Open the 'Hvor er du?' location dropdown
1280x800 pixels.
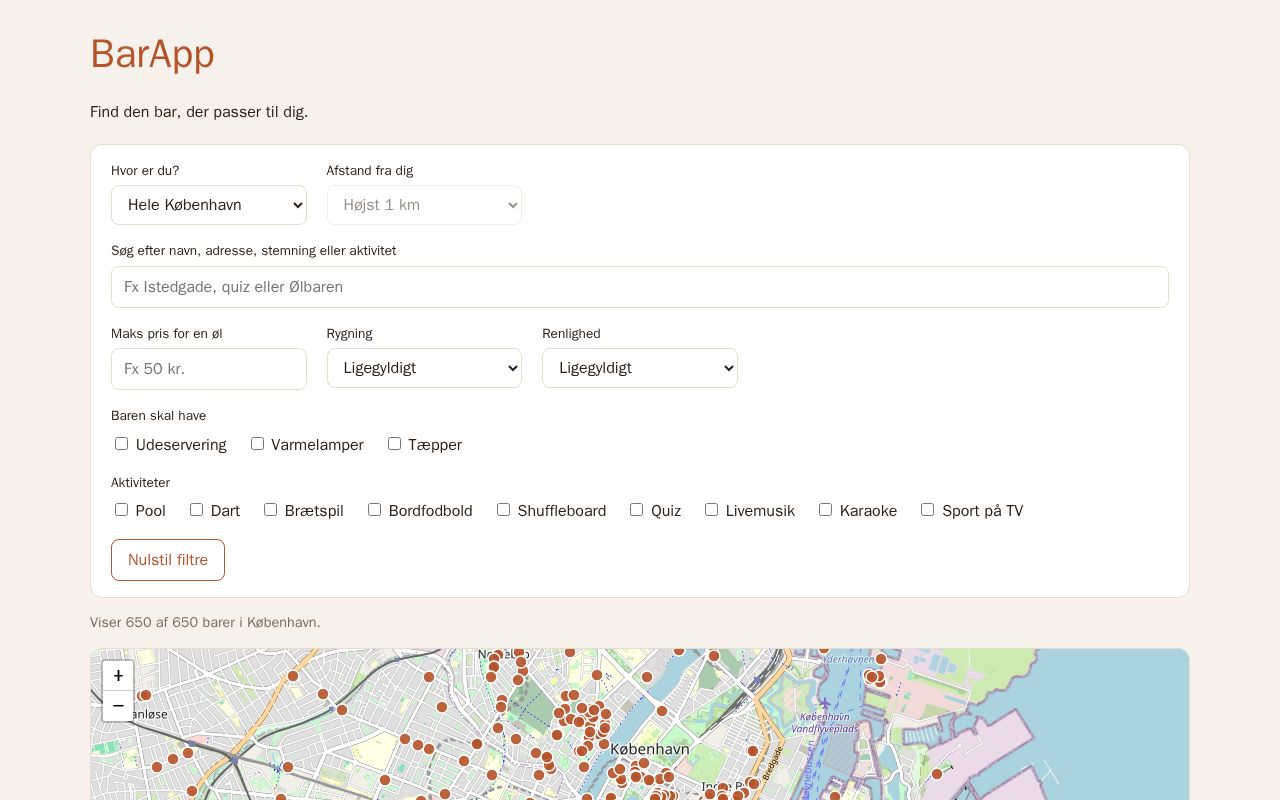pyautogui.click(x=209, y=205)
